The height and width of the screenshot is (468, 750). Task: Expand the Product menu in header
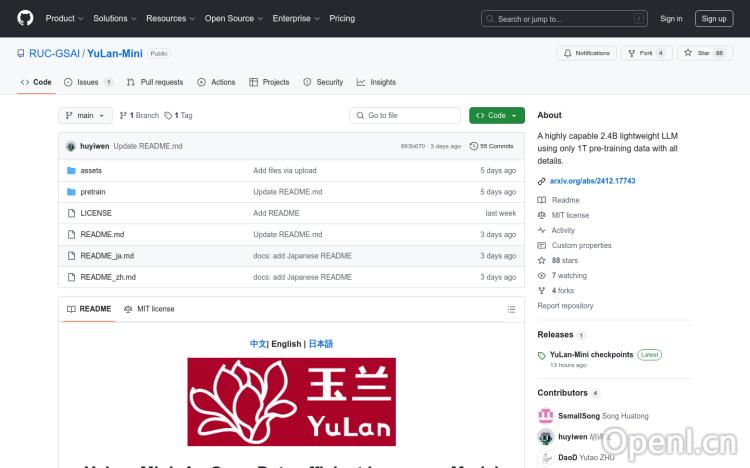point(64,18)
